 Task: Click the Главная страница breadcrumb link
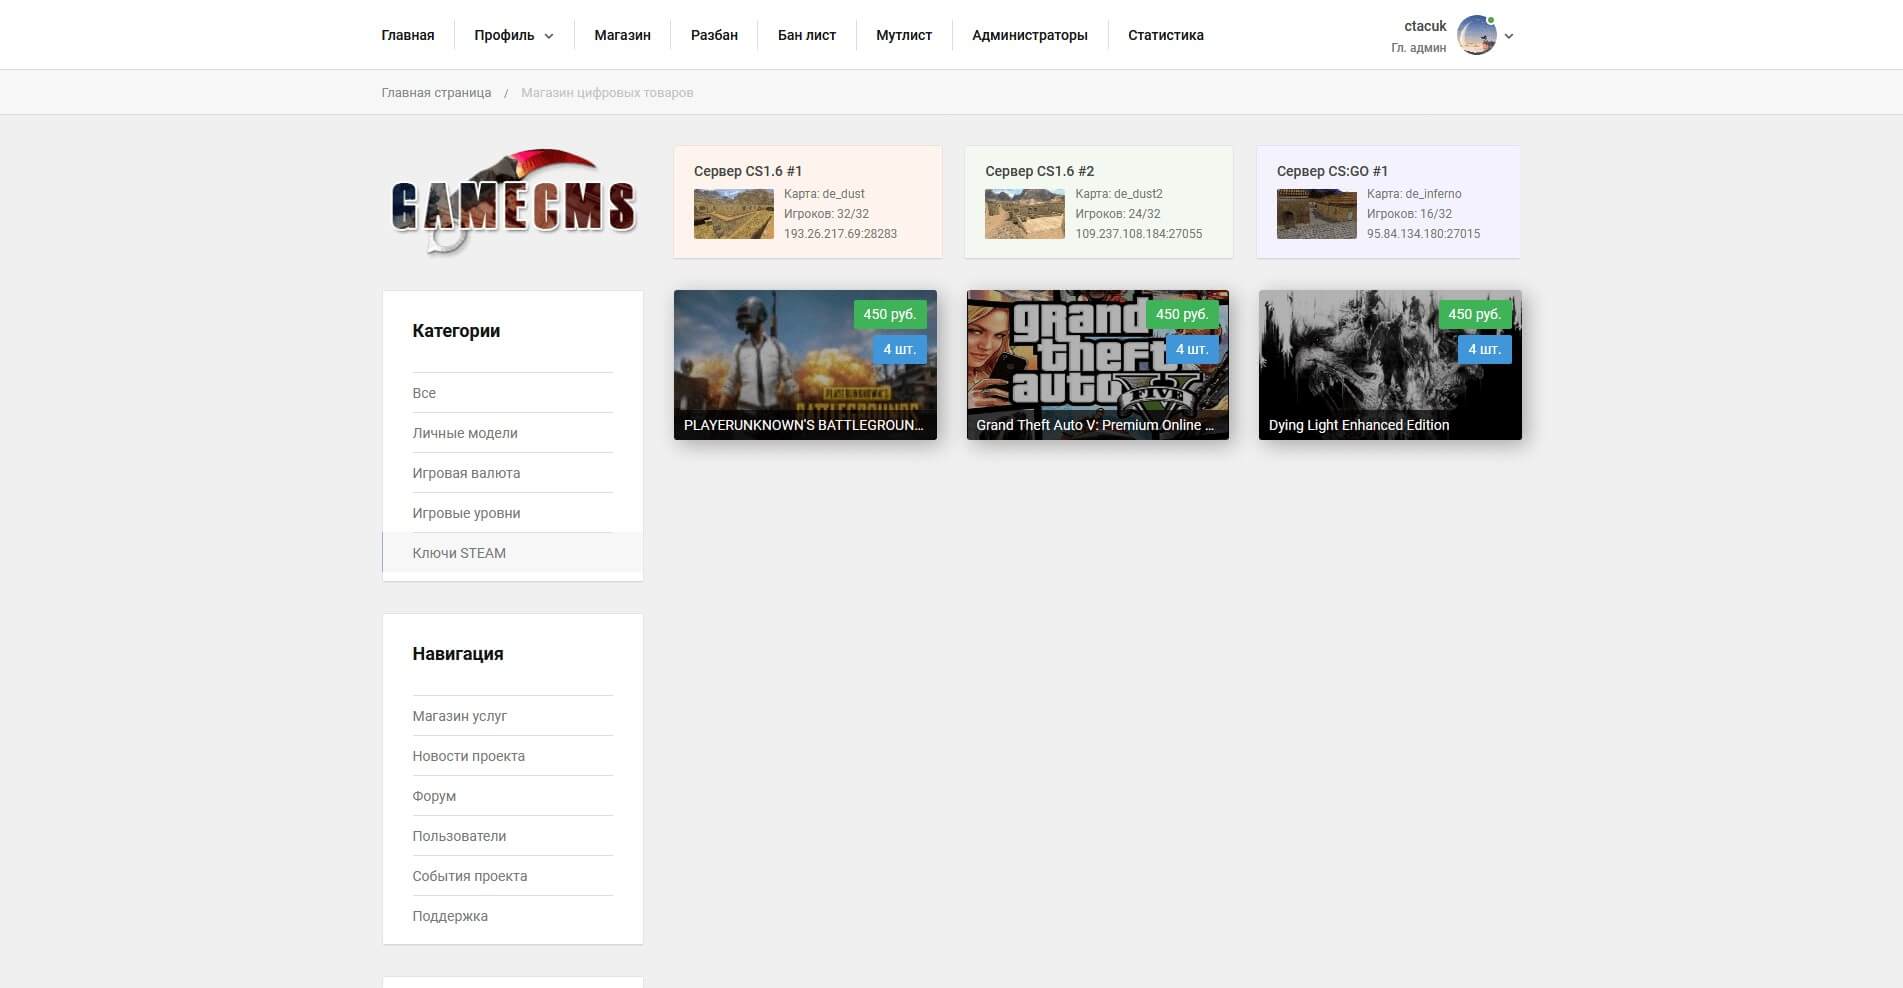(x=436, y=93)
